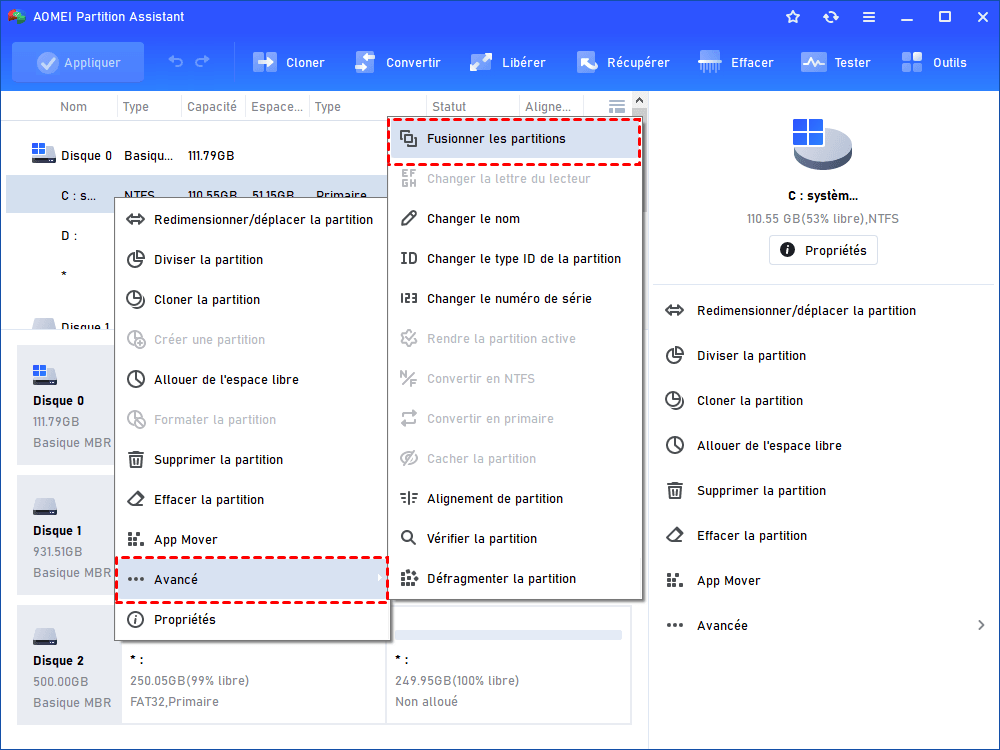The width and height of the screenshot is (1000, 750).
Task: Select the 250.05GB FAT32 partition block
Action: (253, 681)
